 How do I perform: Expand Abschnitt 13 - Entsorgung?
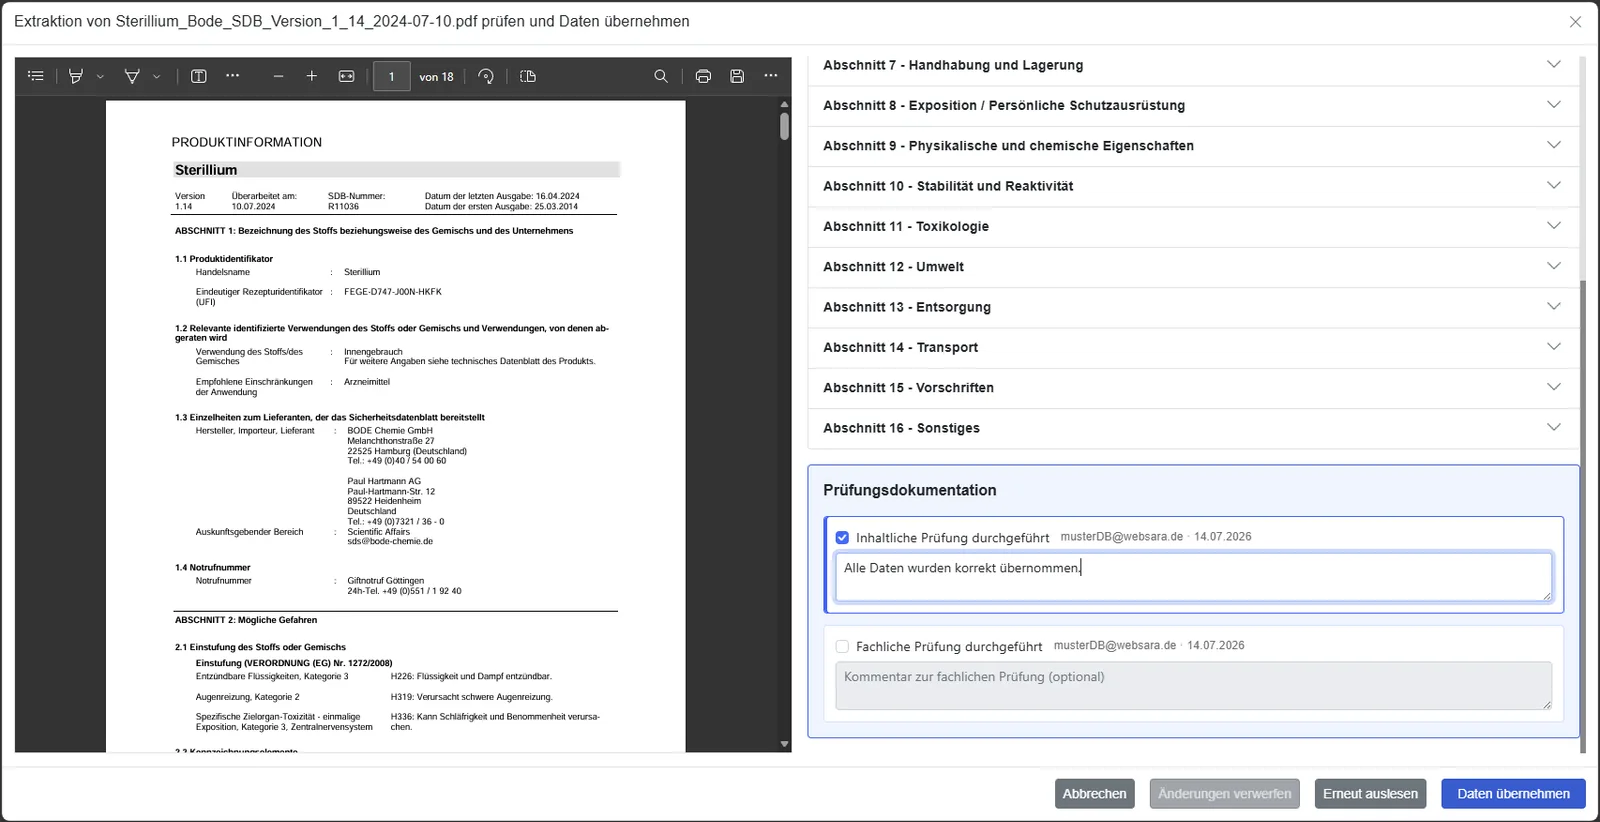point(1193,307)
